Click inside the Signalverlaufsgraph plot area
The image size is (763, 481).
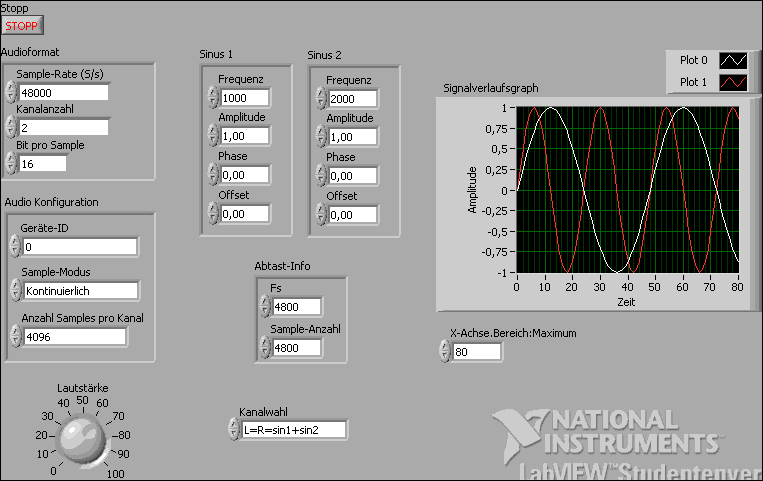coord(627,189)
